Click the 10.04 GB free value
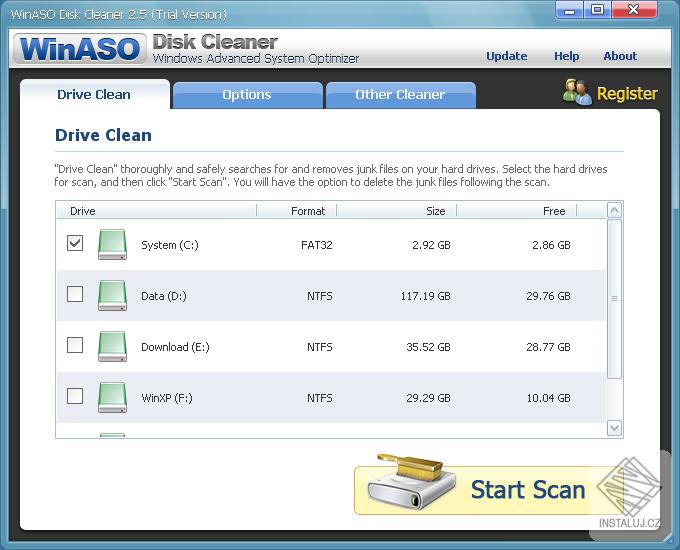Image resolution: width=680 pixels, height=550 pixels. tap(548, 398)
